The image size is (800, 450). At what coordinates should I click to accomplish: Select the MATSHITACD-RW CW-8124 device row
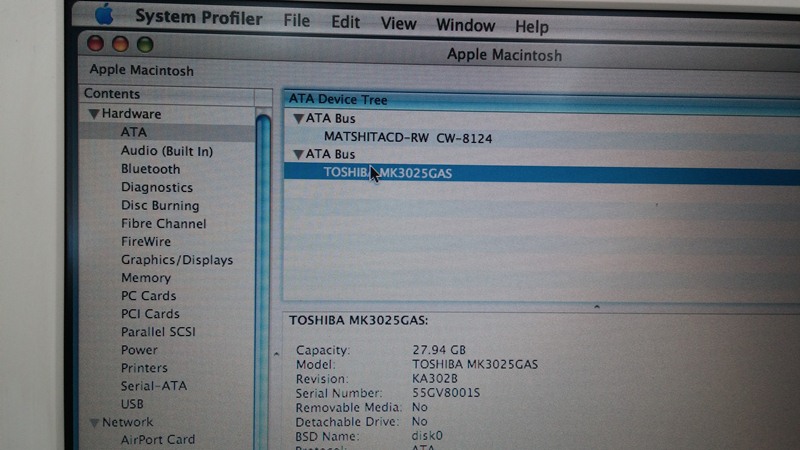(x=408, y=138)
